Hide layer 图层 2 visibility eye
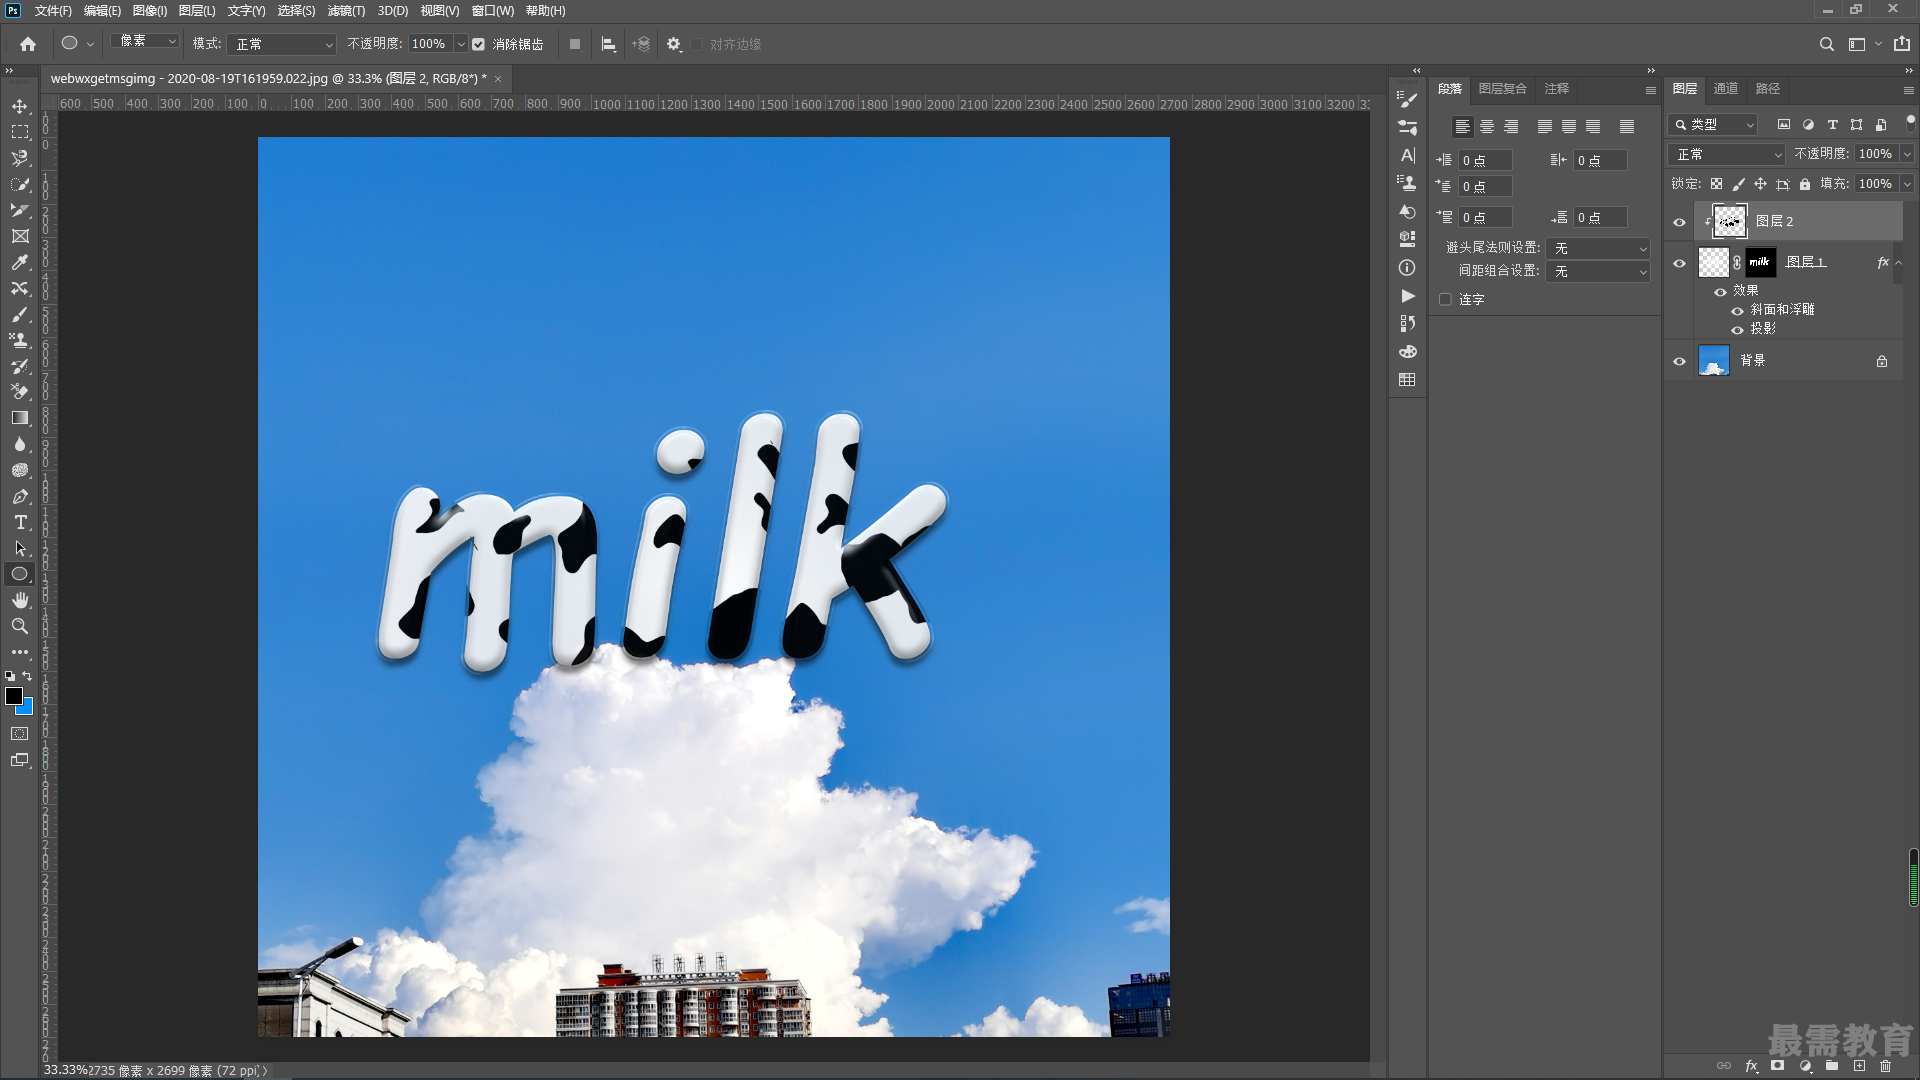The height and width of the screenshot is (1080, 1920). tap(1679, 222)
